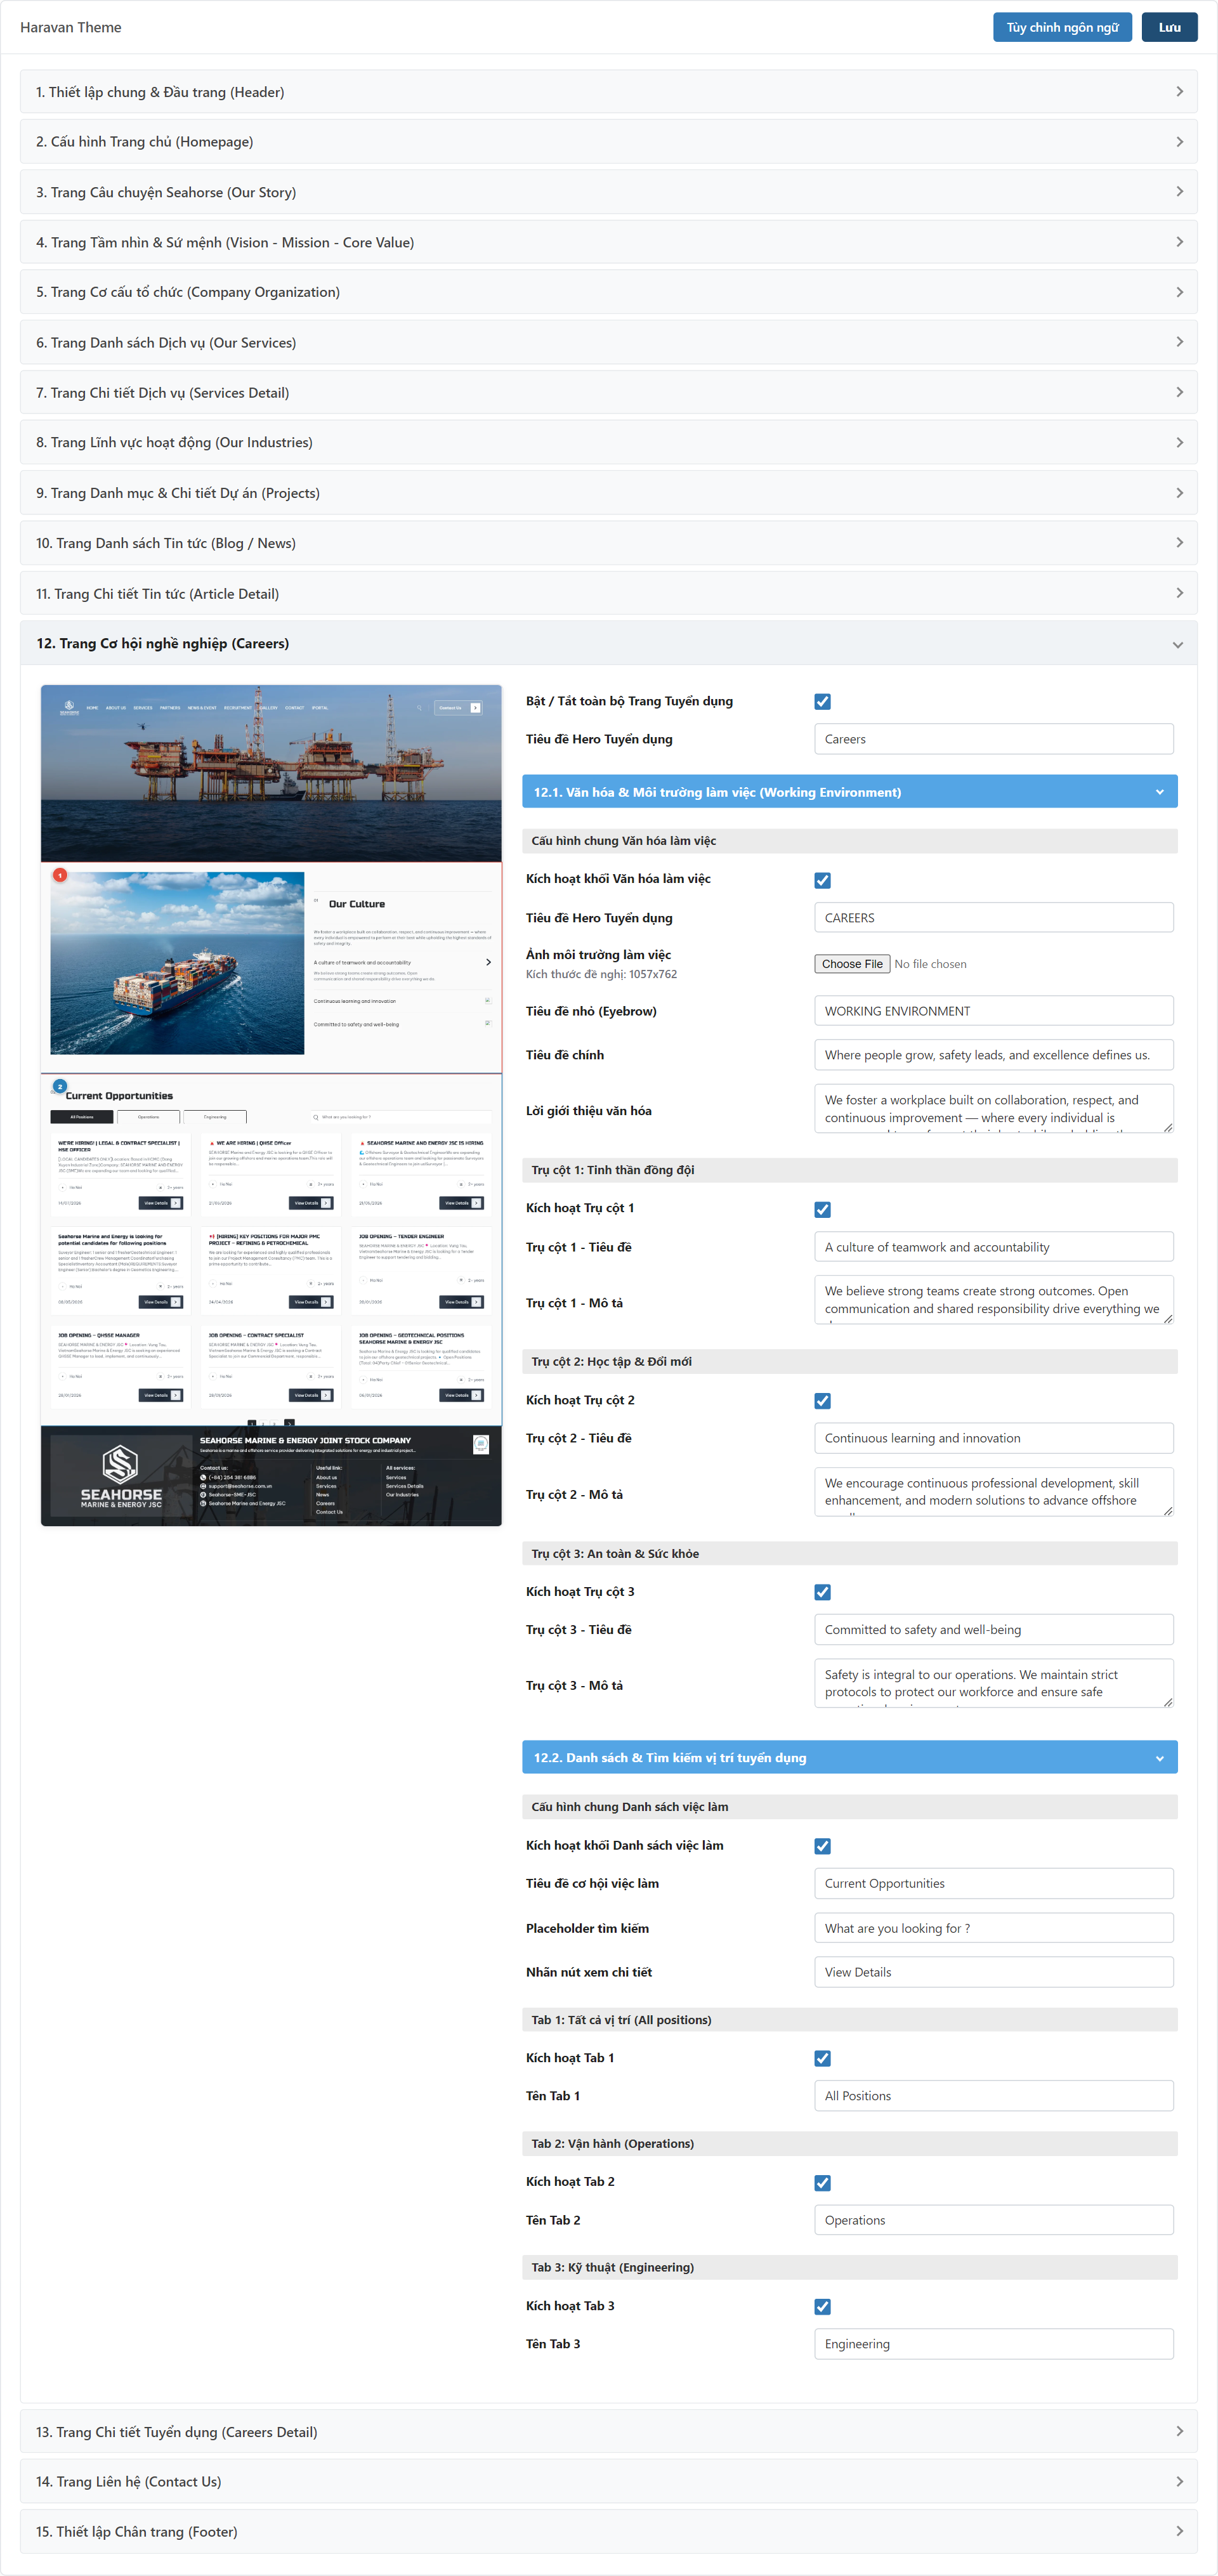Expand section 2 Cấu hình Trang chủ

(x=608, y=142)
